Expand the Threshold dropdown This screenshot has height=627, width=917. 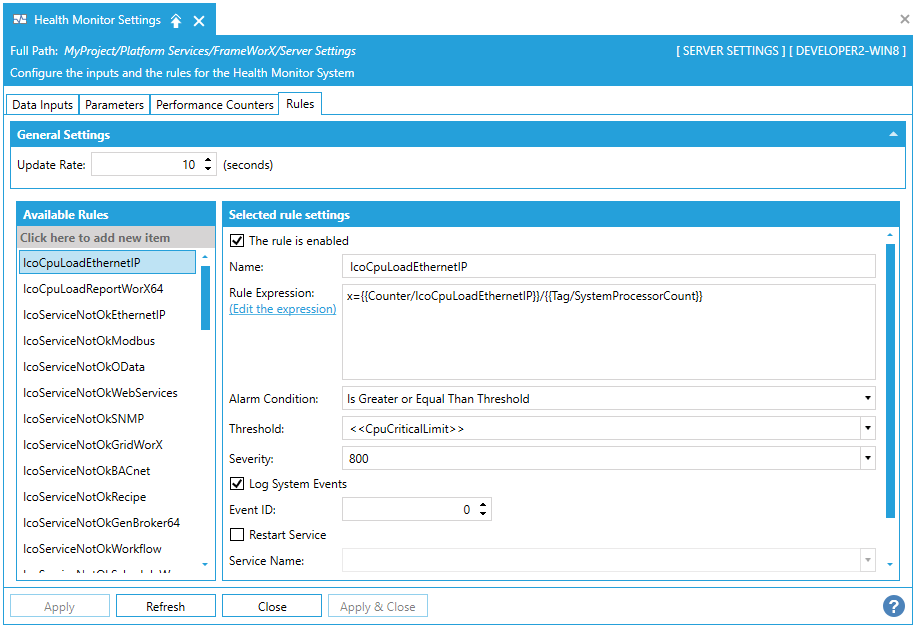coord(866,429)
